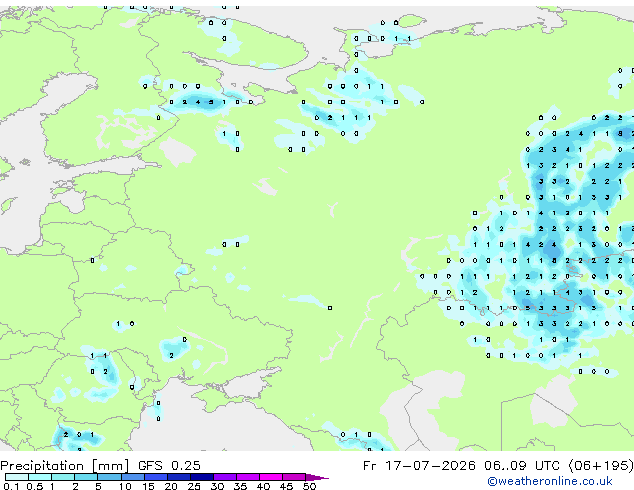Click the '35' legend scale label

240,486
